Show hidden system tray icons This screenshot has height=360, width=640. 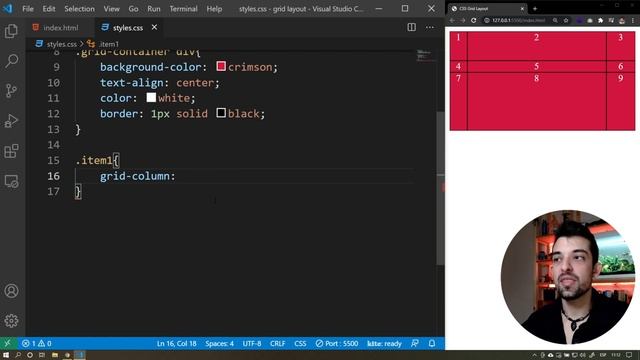pos(534,355)
